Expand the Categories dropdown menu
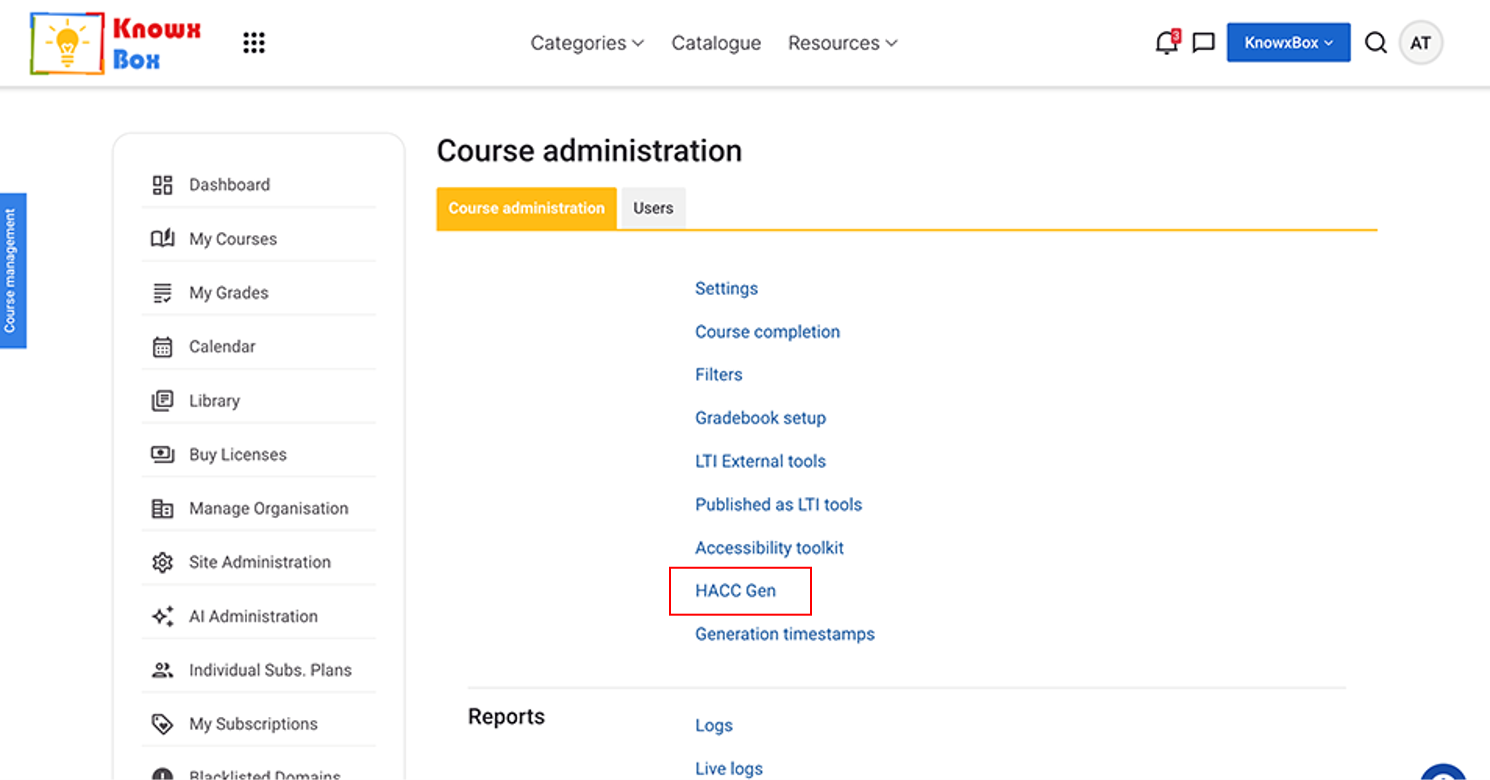 587,43
